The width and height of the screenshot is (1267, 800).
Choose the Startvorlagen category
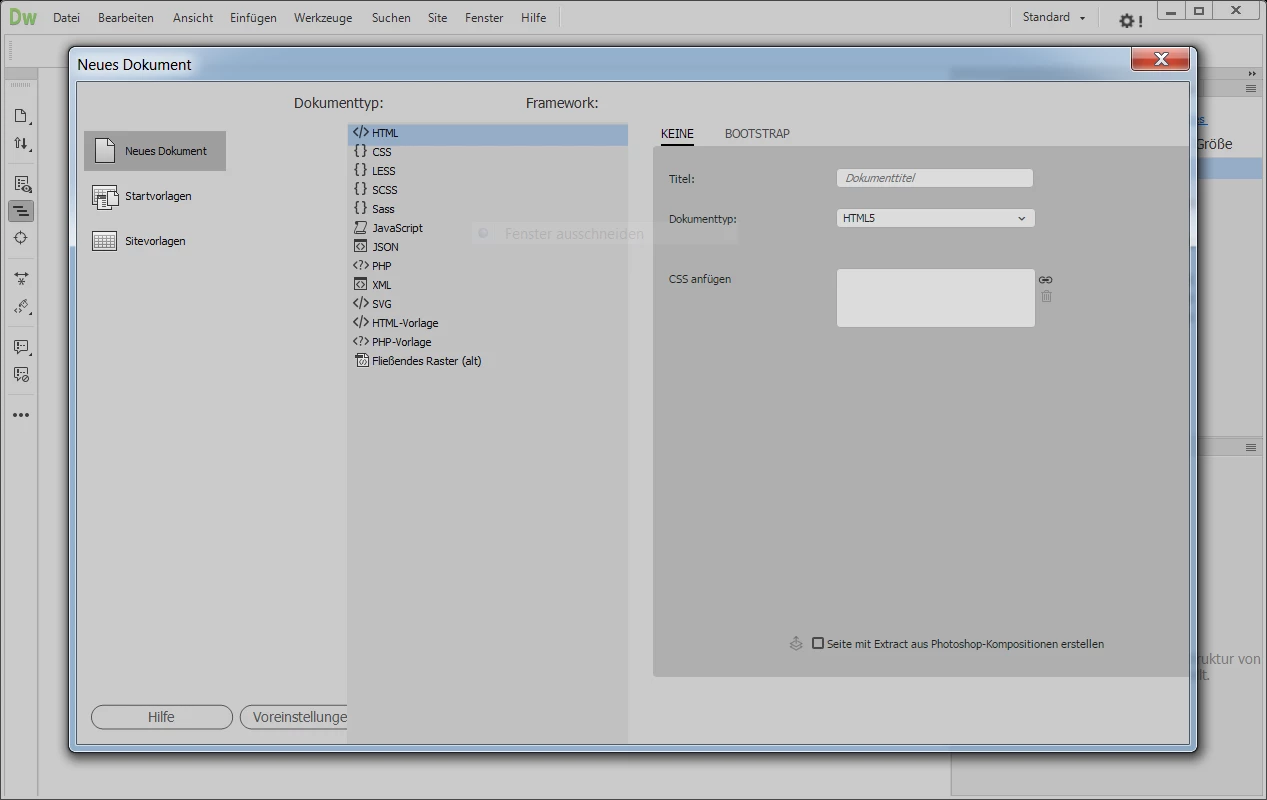[155, 196]
